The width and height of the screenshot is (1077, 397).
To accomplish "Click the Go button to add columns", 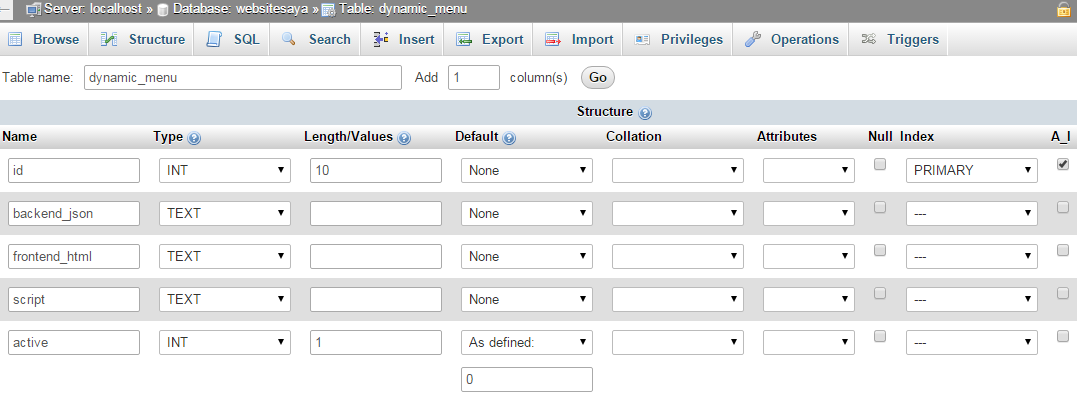I will [598, 78].
